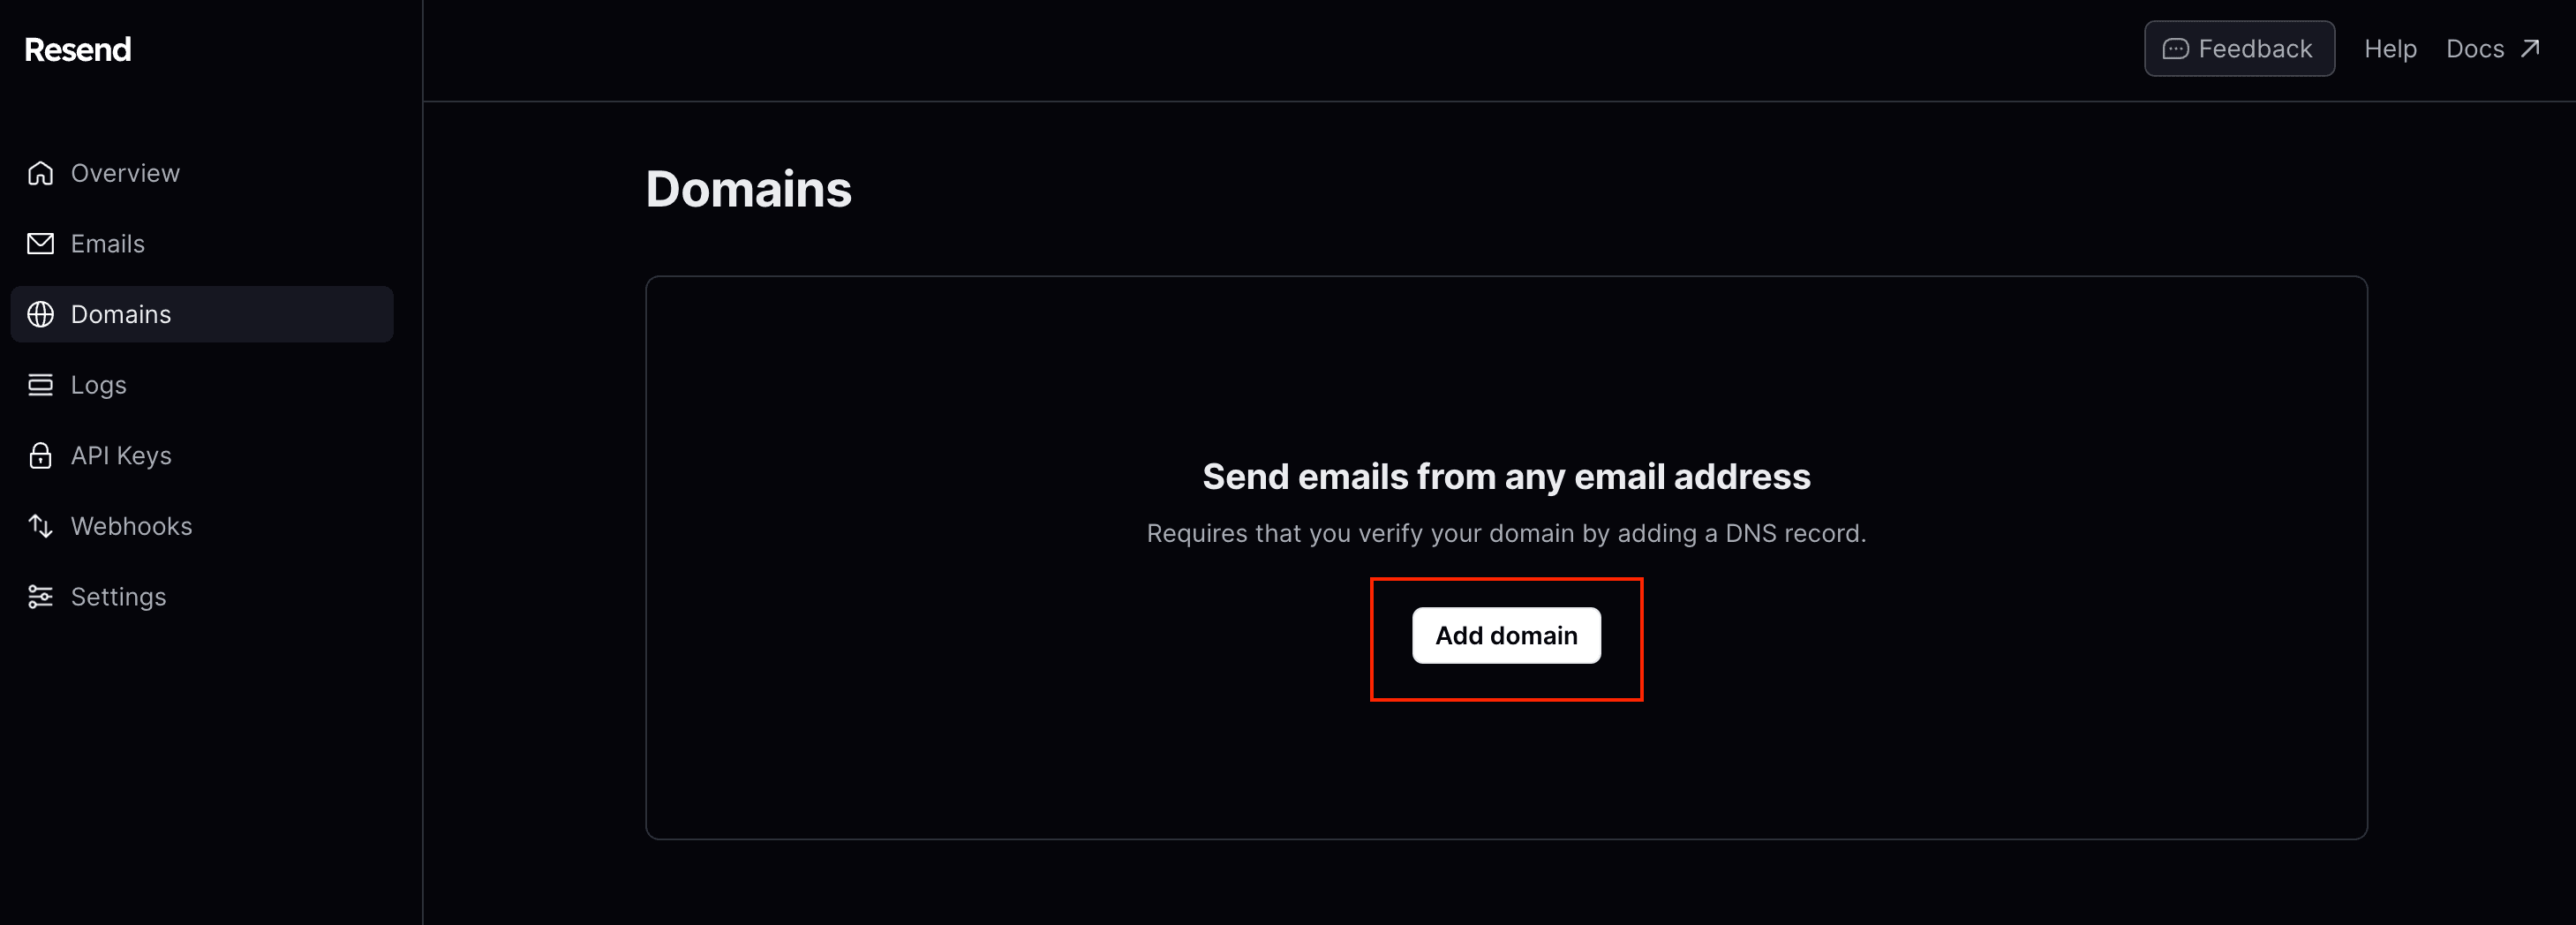Viewport: 2576px width, 925px height.
Task: Click the padlock icon beside API Keys
Action: 40,456
